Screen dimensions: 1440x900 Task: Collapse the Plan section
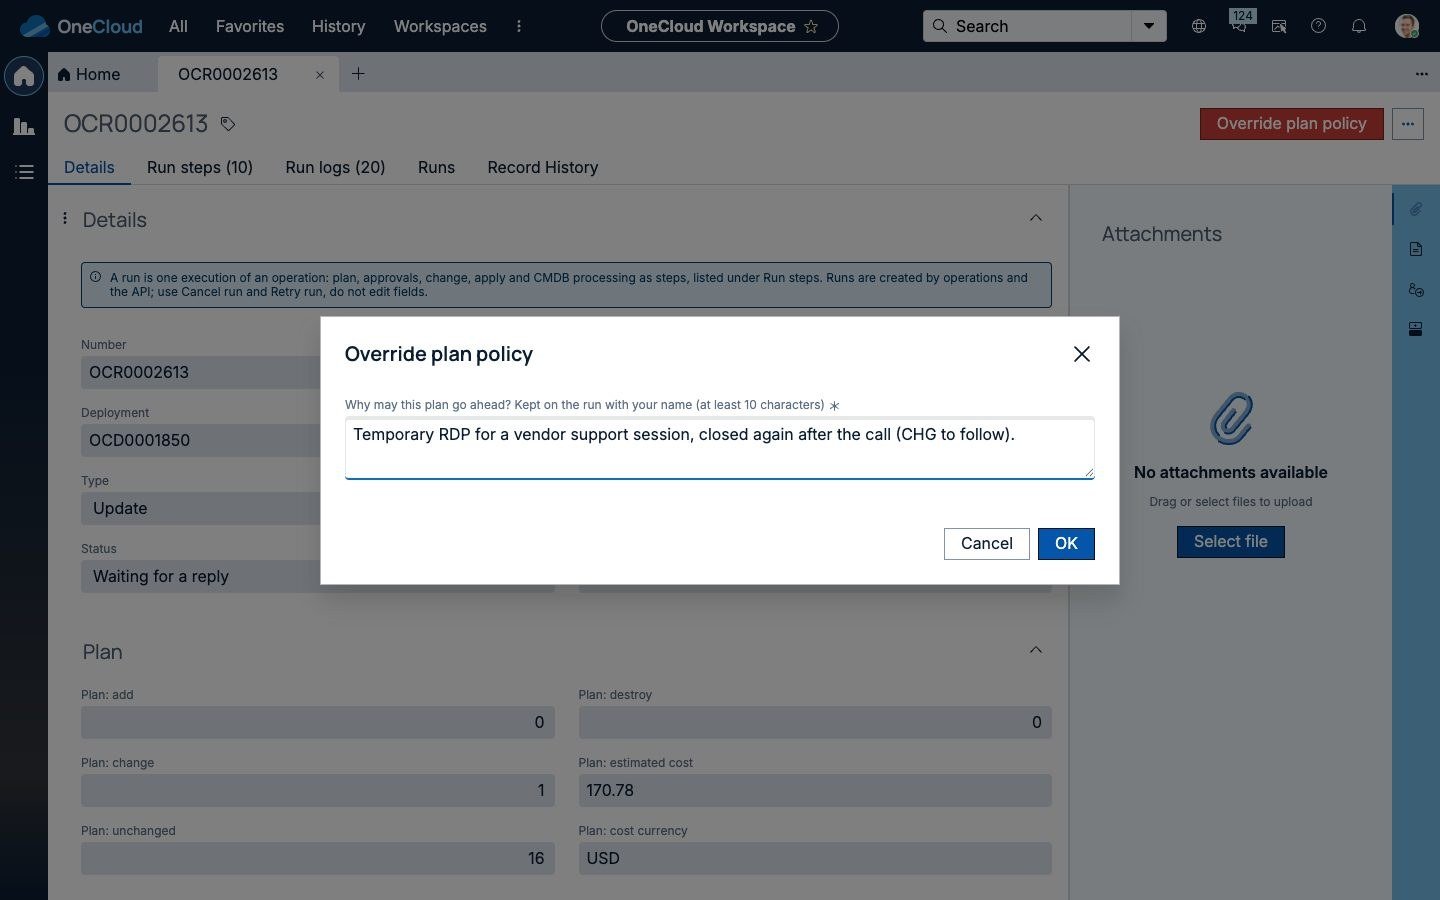(1036, 651)
